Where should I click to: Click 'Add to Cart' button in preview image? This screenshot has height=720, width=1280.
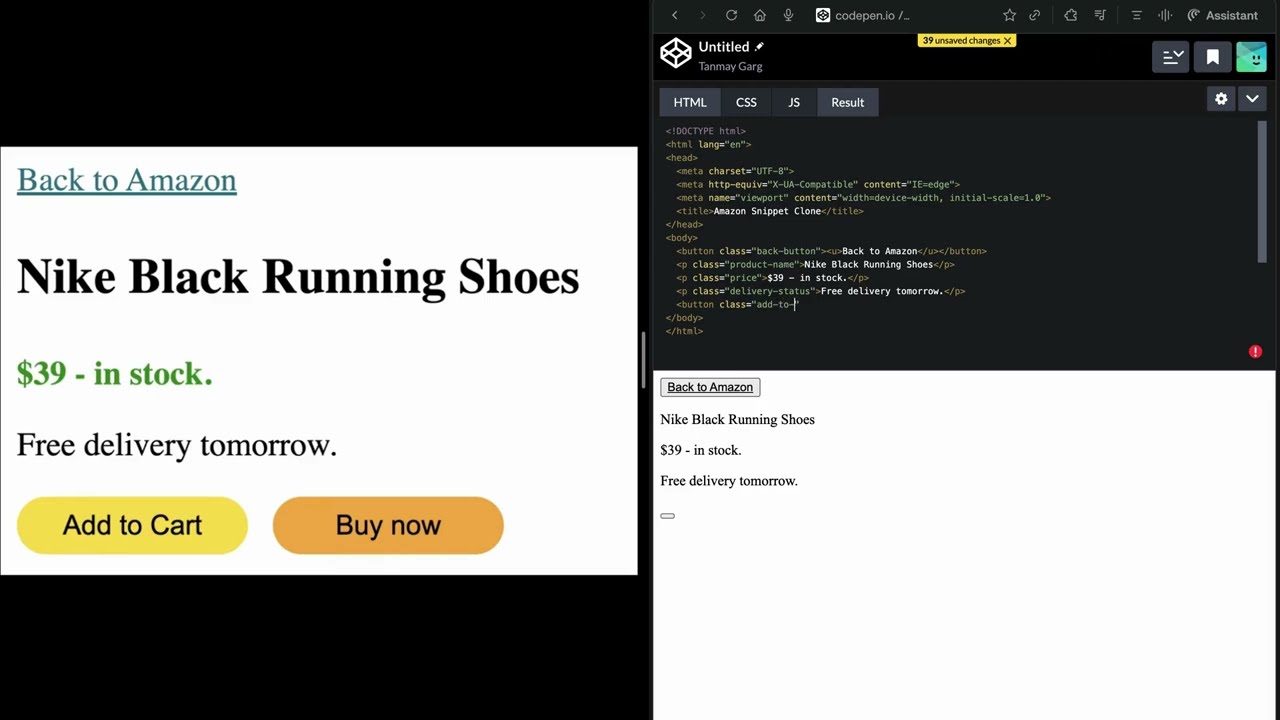pyautogui.click(x=132, y=525)
